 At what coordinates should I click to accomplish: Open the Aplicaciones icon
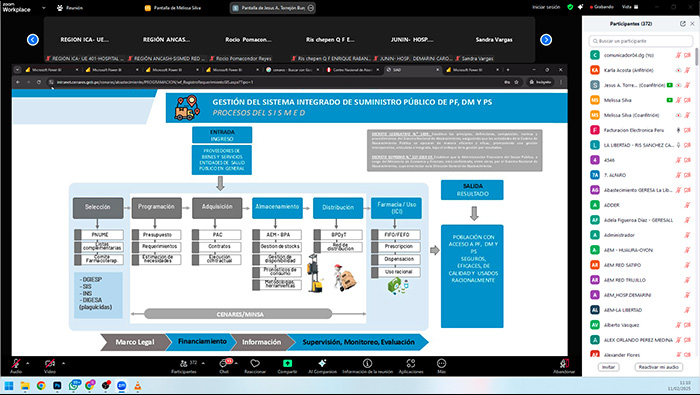point(411,363)
